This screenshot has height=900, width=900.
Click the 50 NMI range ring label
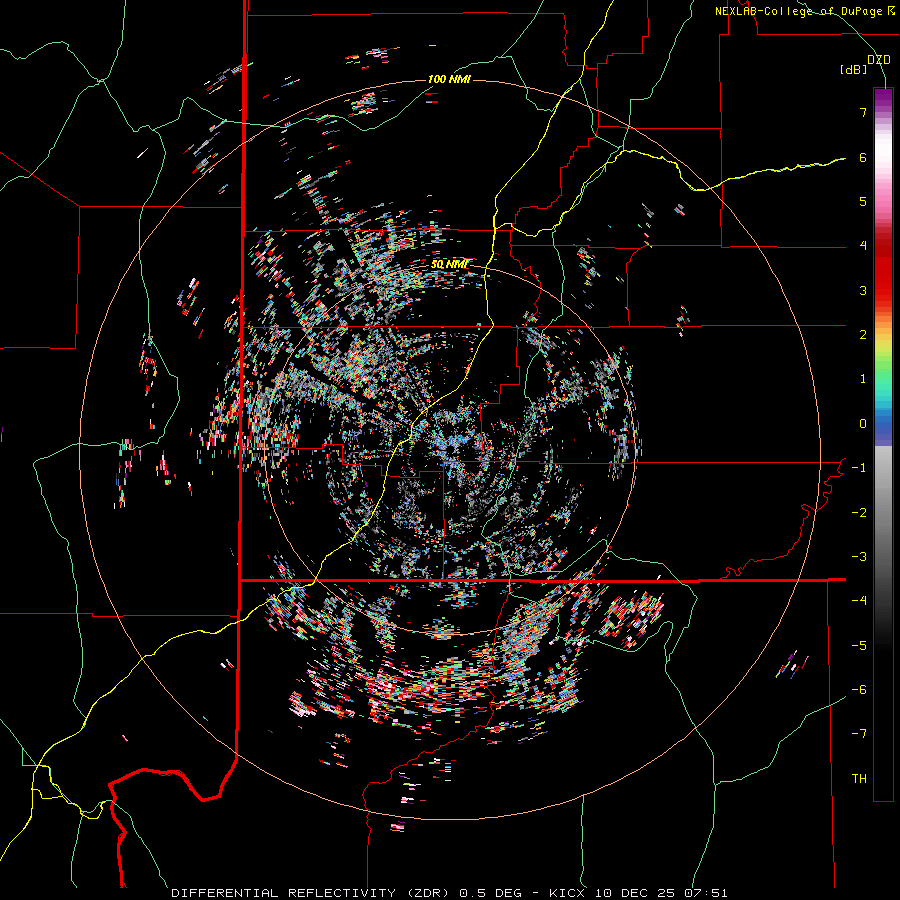point(449,264)
